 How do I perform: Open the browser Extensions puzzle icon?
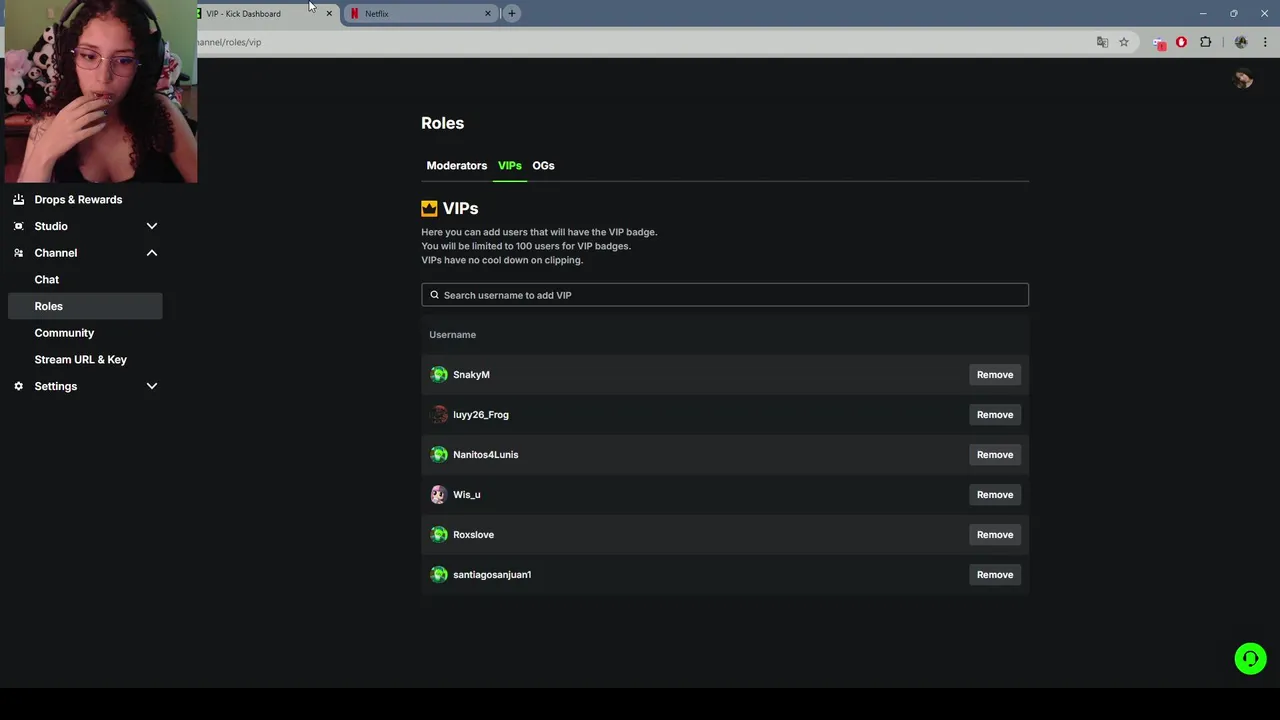(x=1205, y=42)
